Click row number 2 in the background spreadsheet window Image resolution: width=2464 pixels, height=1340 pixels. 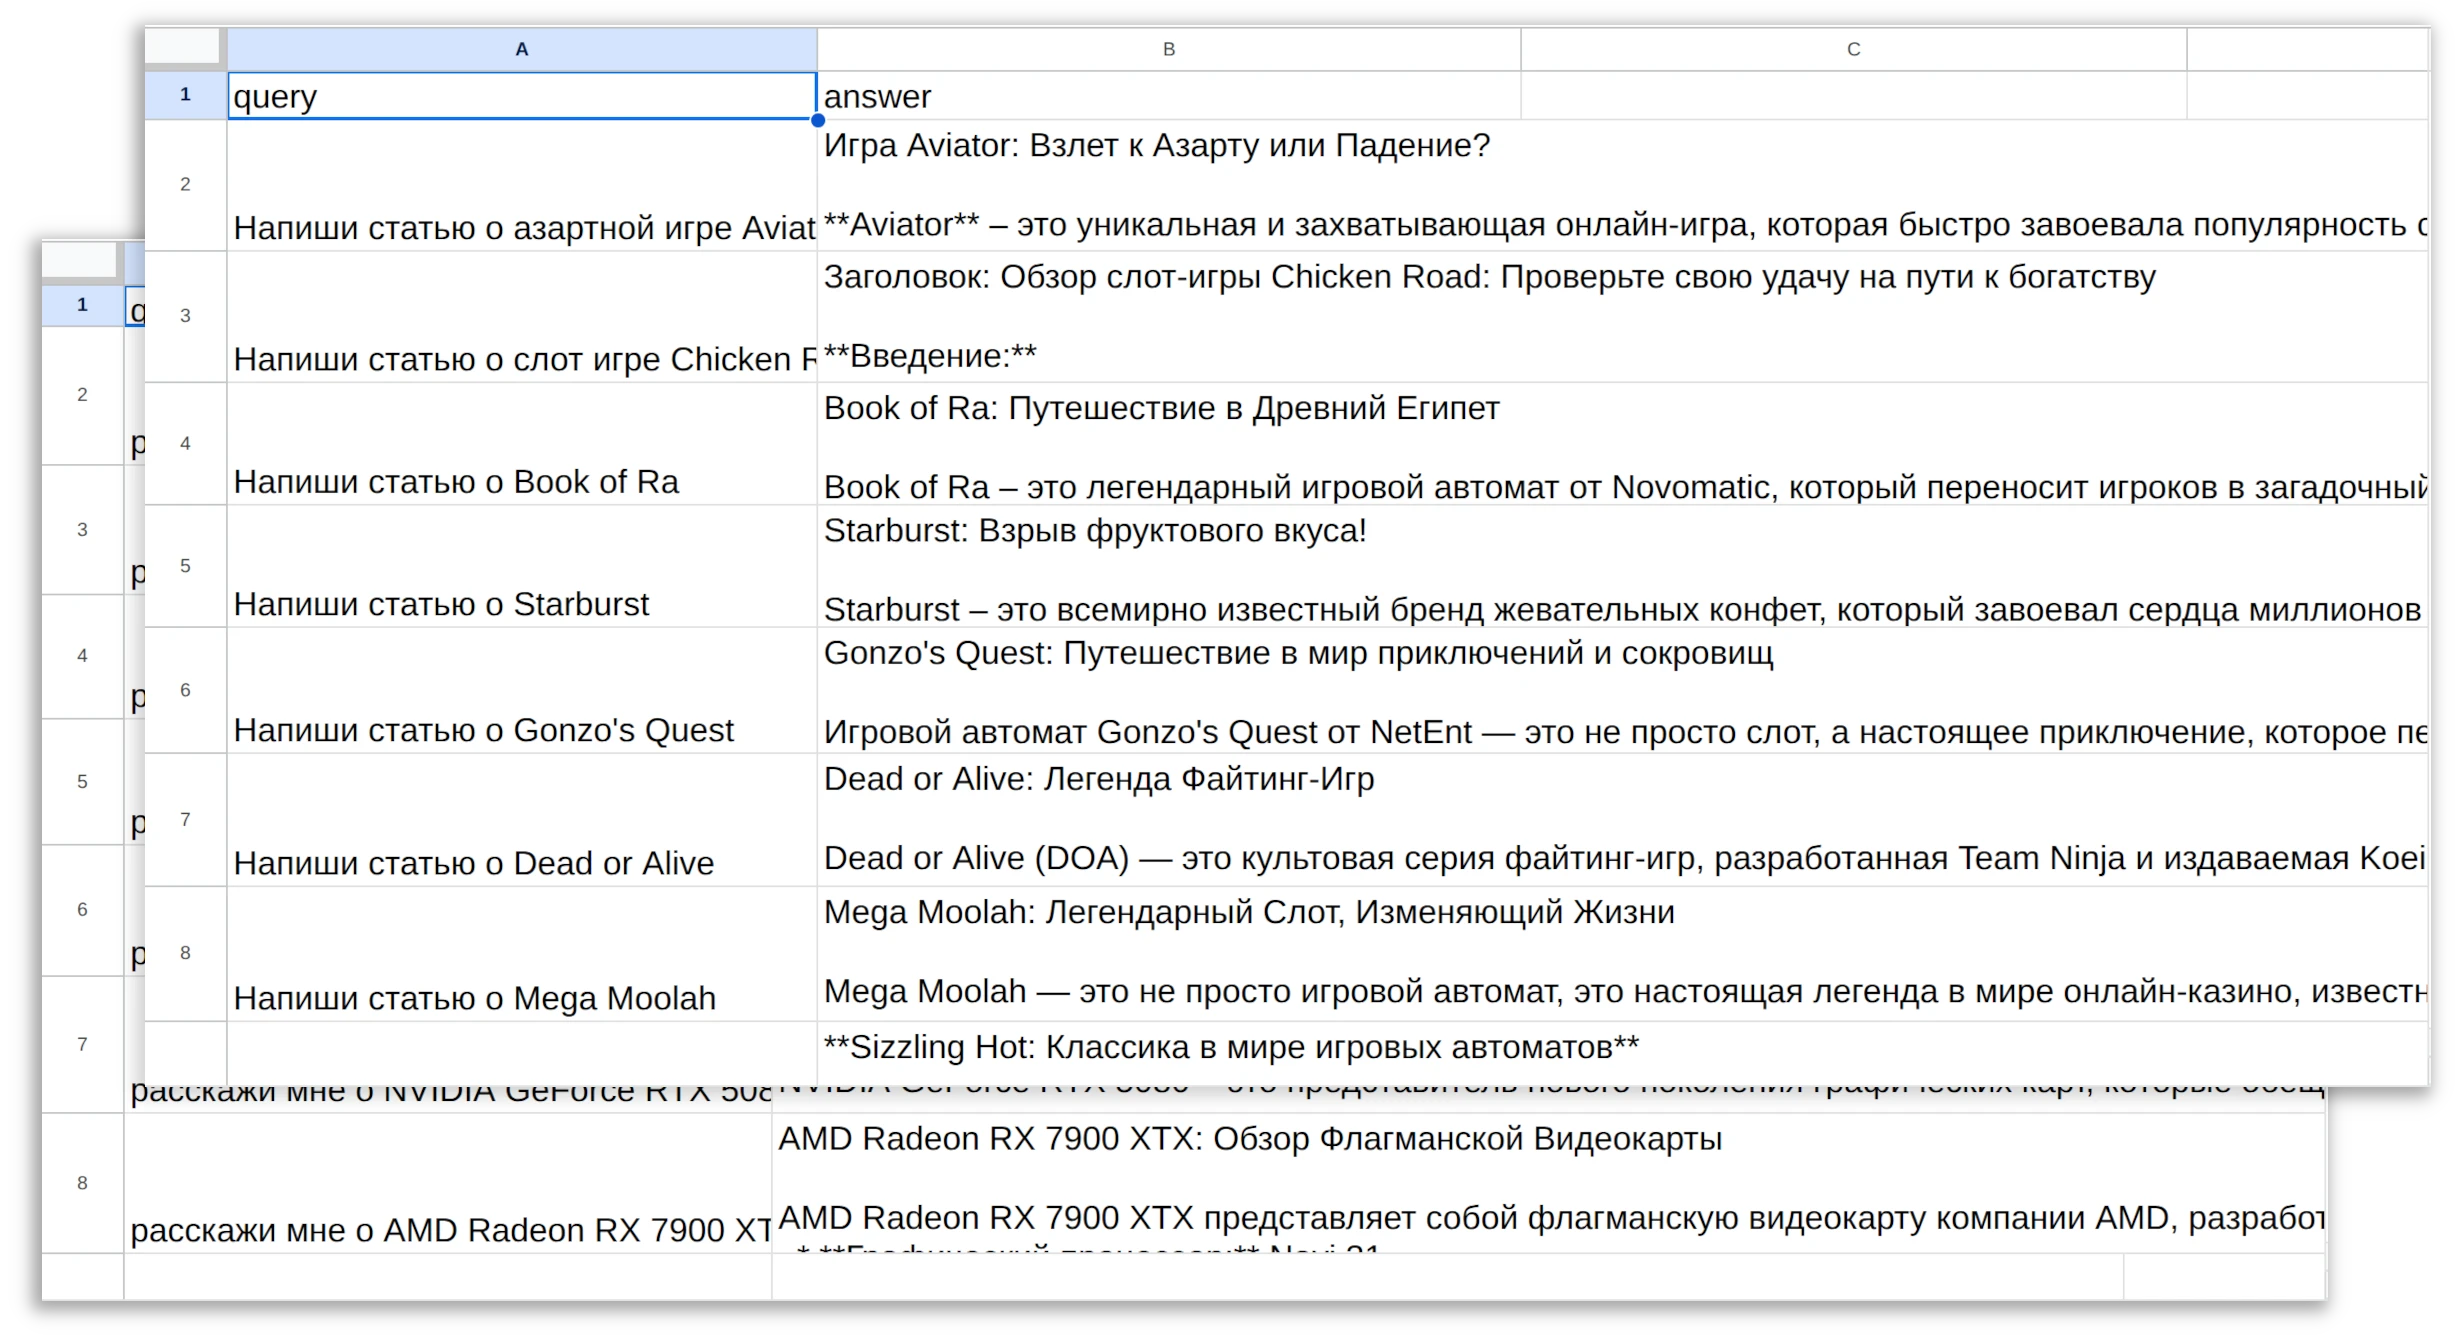[x=82, y=394]
